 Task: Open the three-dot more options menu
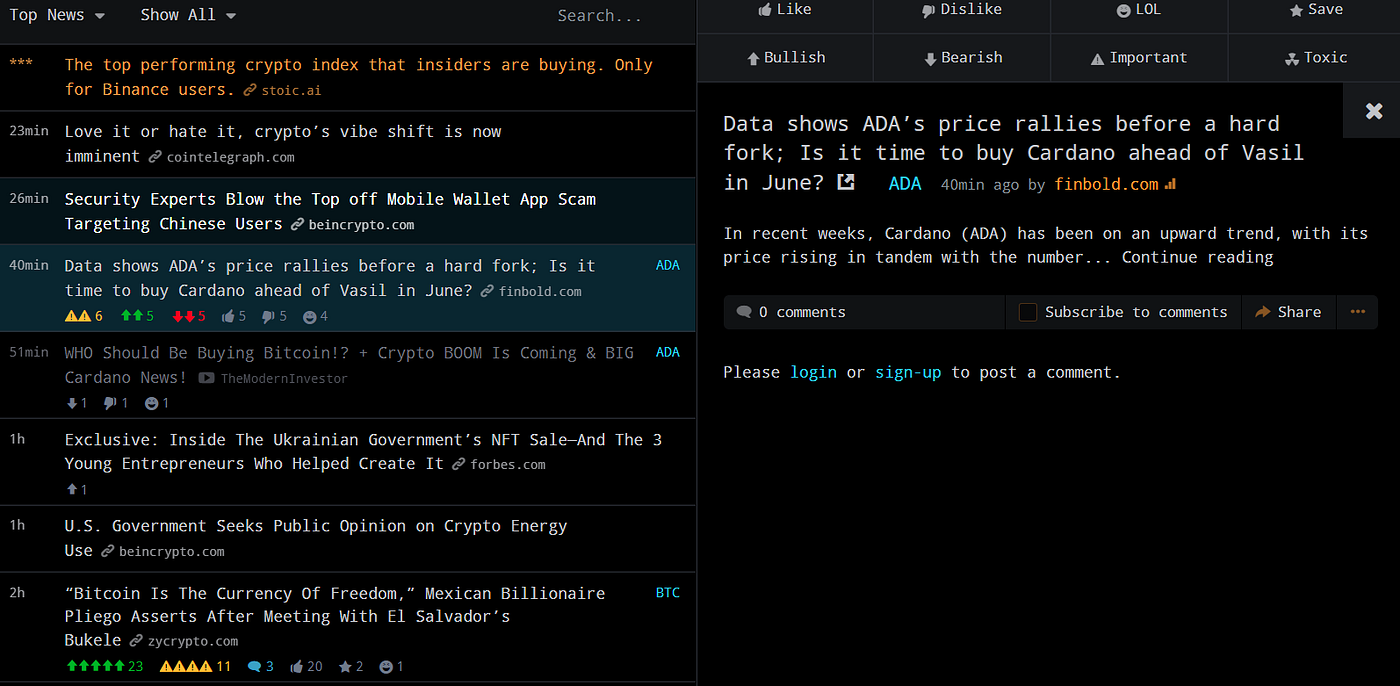coord(1357,312)
